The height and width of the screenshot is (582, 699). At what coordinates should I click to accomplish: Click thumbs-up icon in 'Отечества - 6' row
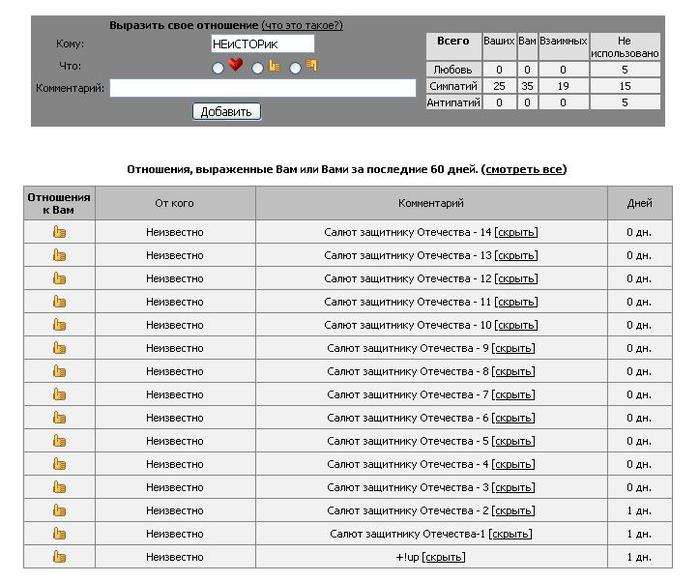(x=59, y=417)
